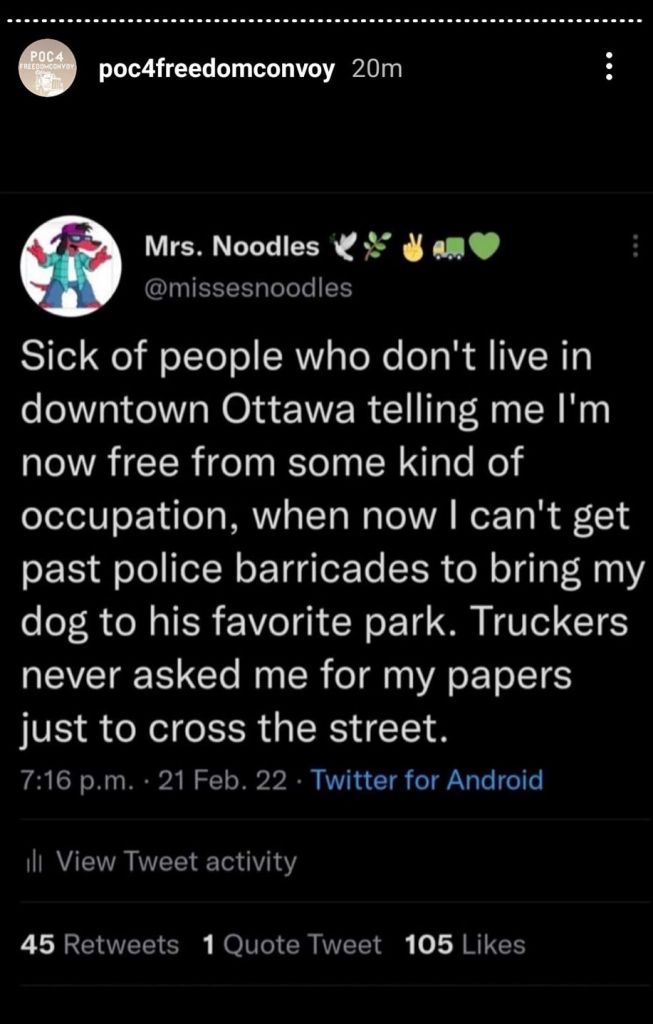
Task: Show the 105 Likes list
Action: click(465, 945)
